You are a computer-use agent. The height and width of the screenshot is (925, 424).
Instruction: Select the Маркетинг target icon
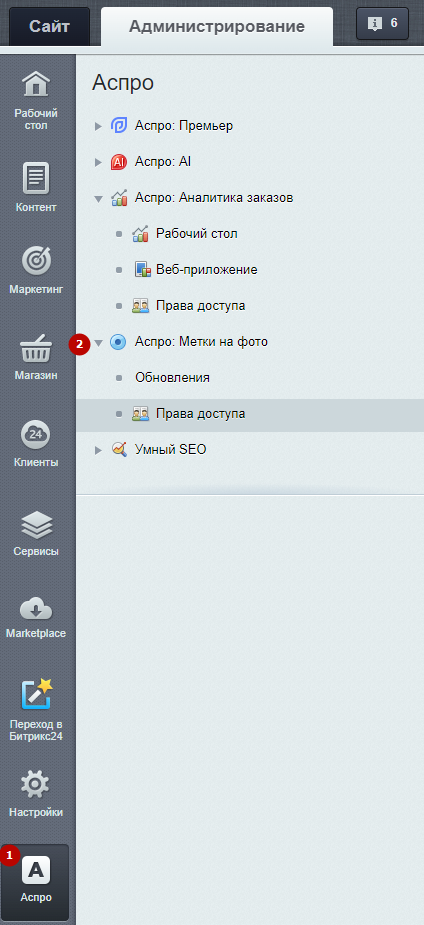36,261
